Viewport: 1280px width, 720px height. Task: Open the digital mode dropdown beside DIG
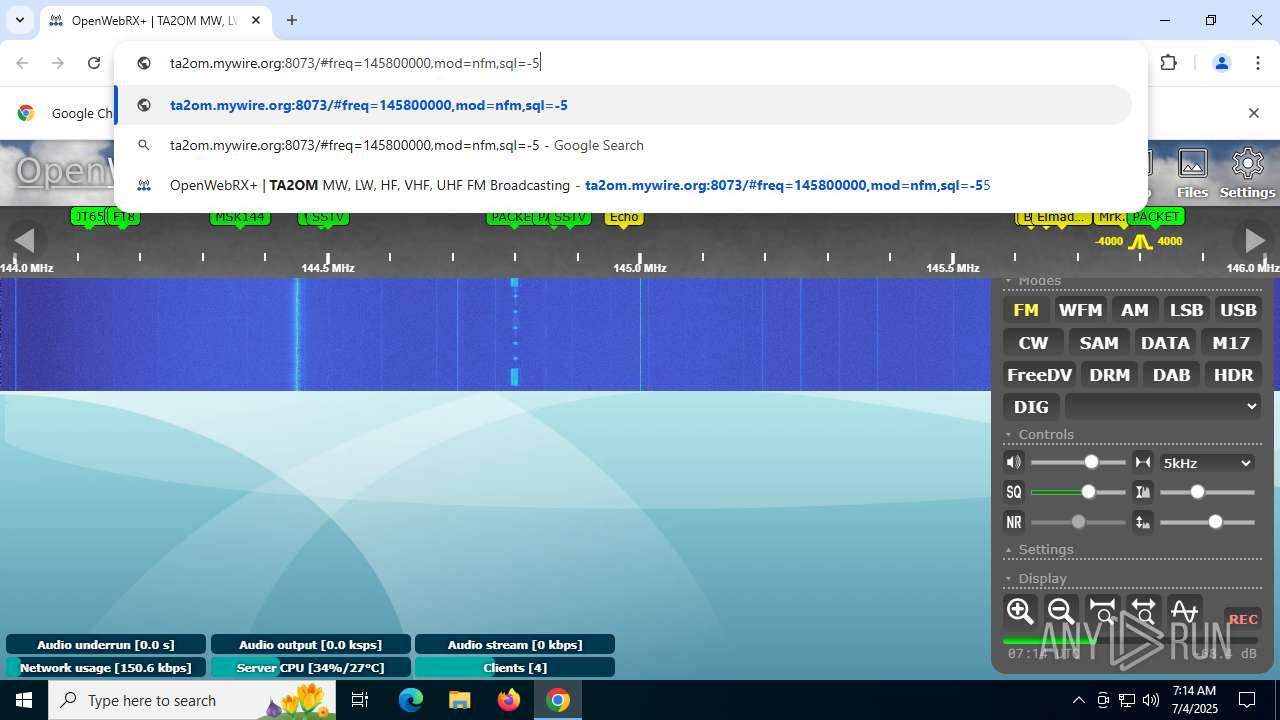click(x=1163, y=406)
